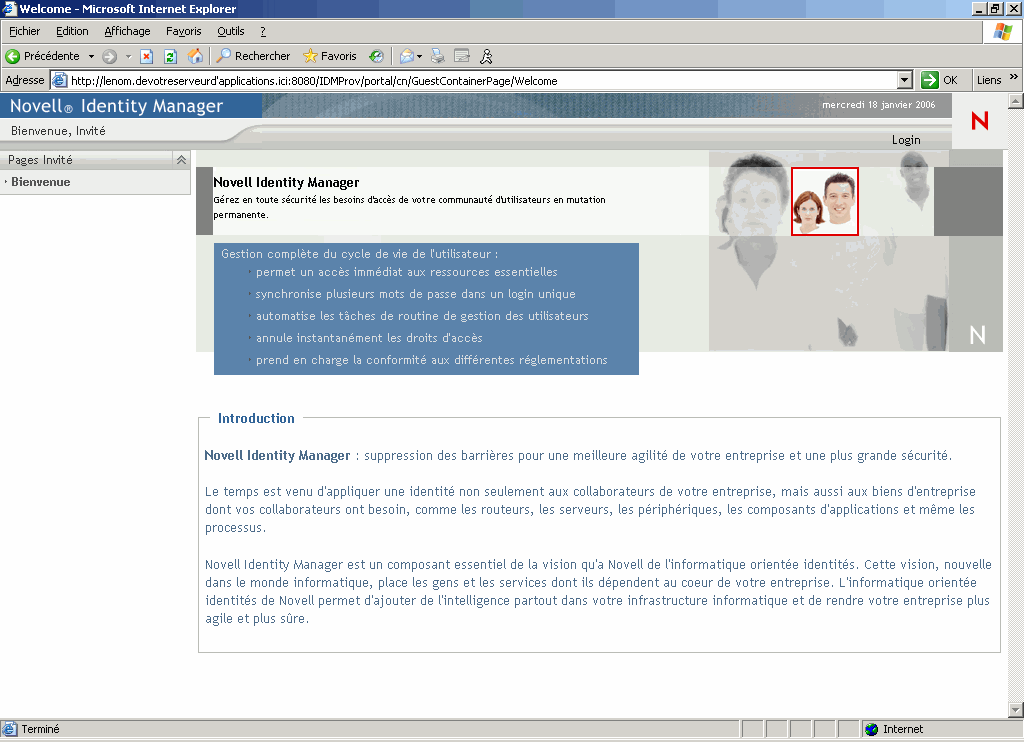
Task: Refresh the page with the green arrows icon
Action: tap(170, 56)
